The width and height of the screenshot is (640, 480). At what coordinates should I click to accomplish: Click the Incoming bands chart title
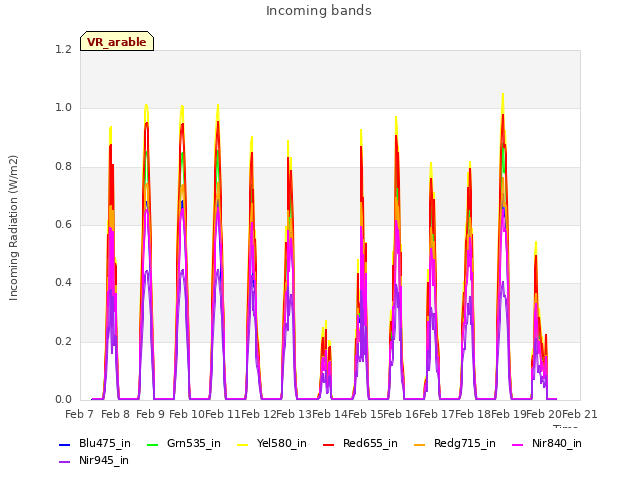click(x=319, y=11)
